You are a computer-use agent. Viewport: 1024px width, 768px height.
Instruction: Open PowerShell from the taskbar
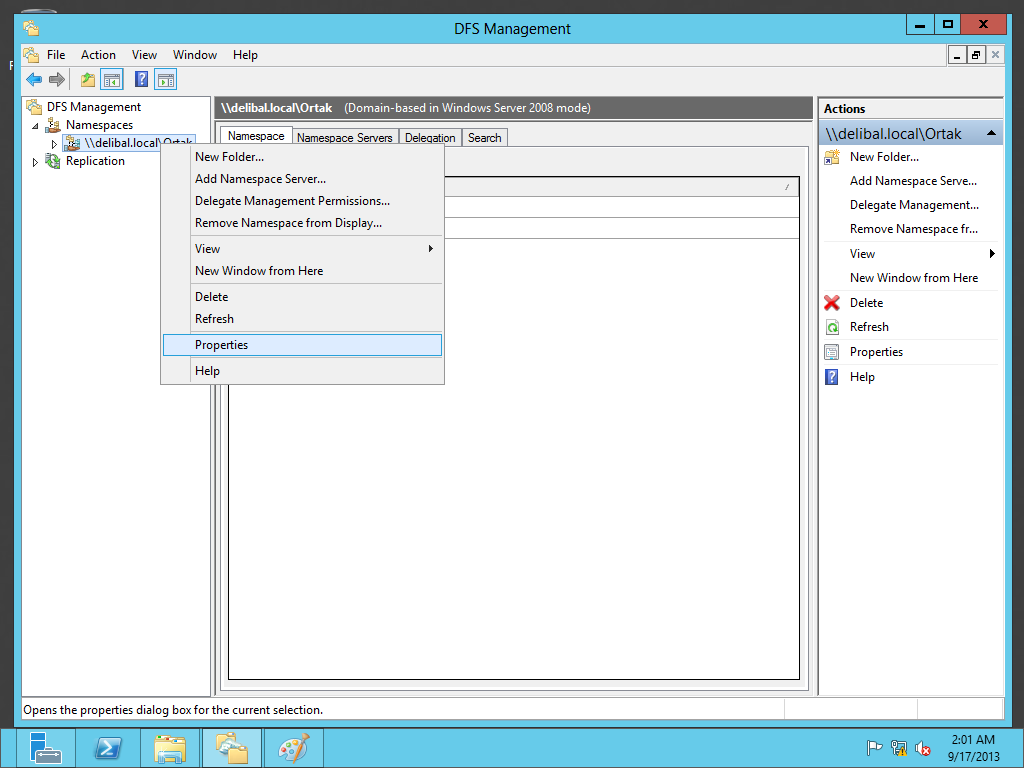point(108,748)
